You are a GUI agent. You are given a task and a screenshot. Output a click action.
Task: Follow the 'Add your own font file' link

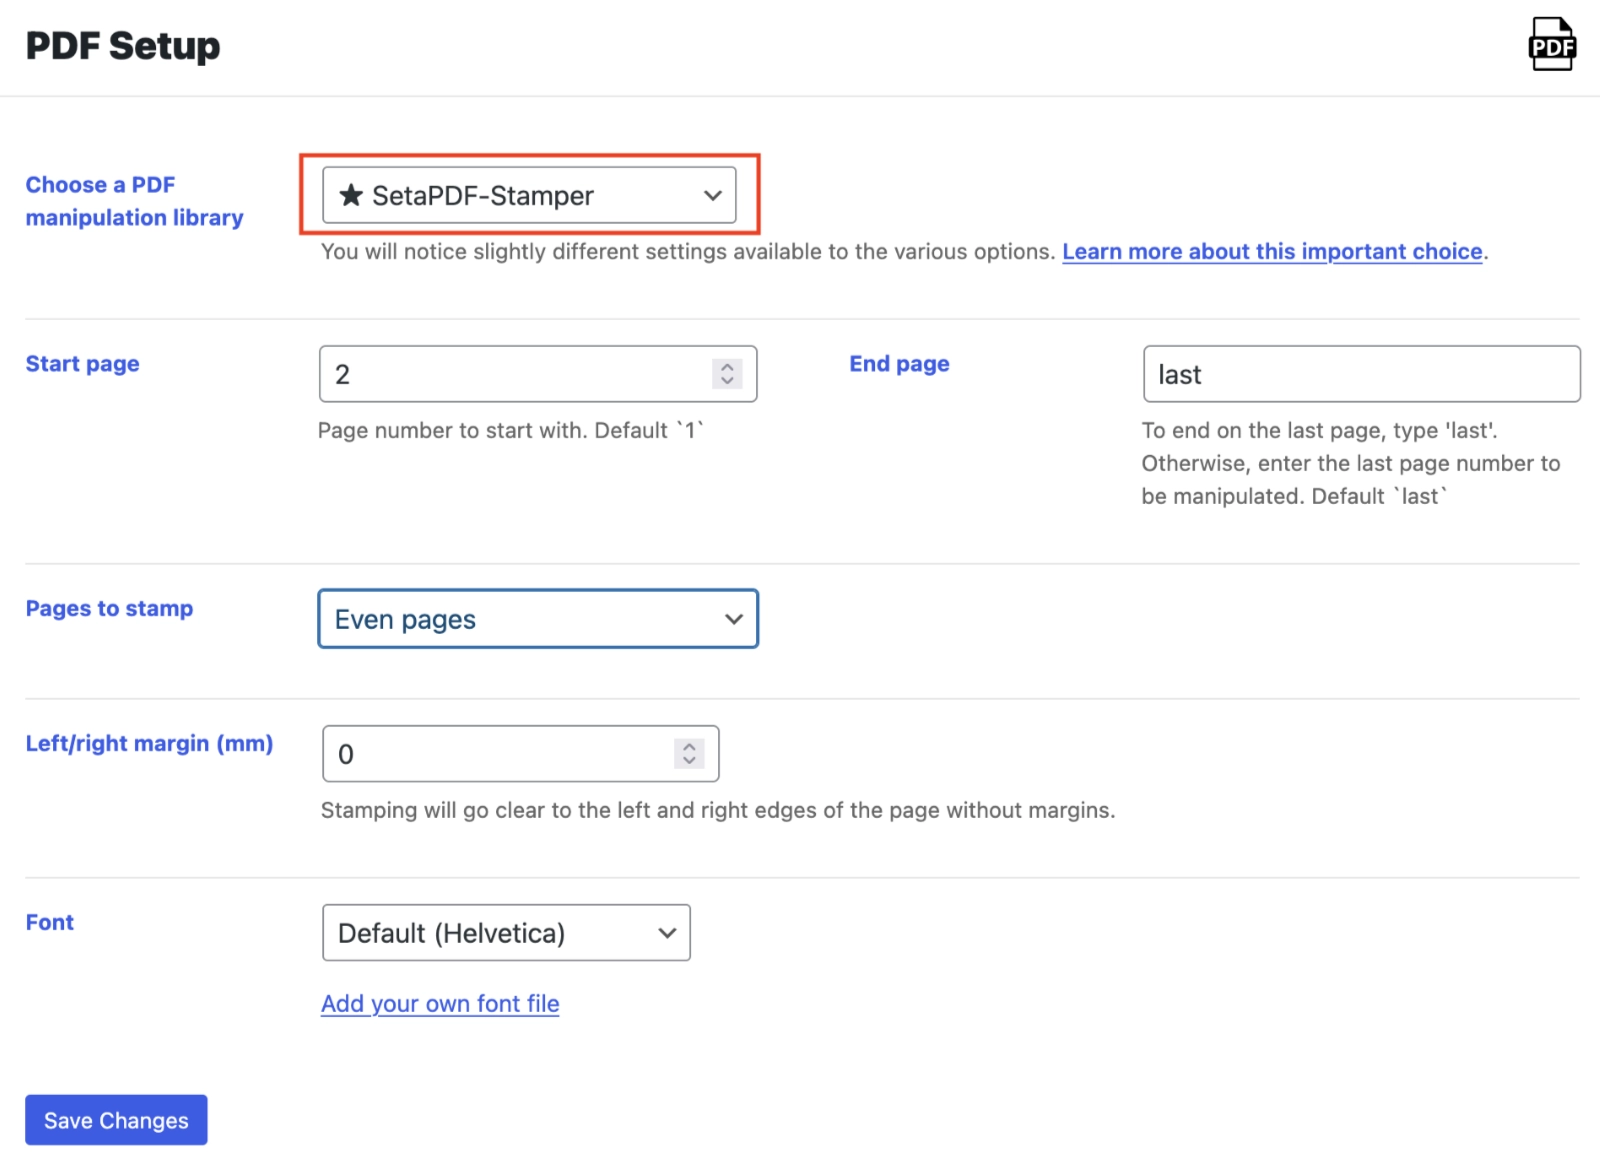pyautogui.click(x=440, y=1004)
